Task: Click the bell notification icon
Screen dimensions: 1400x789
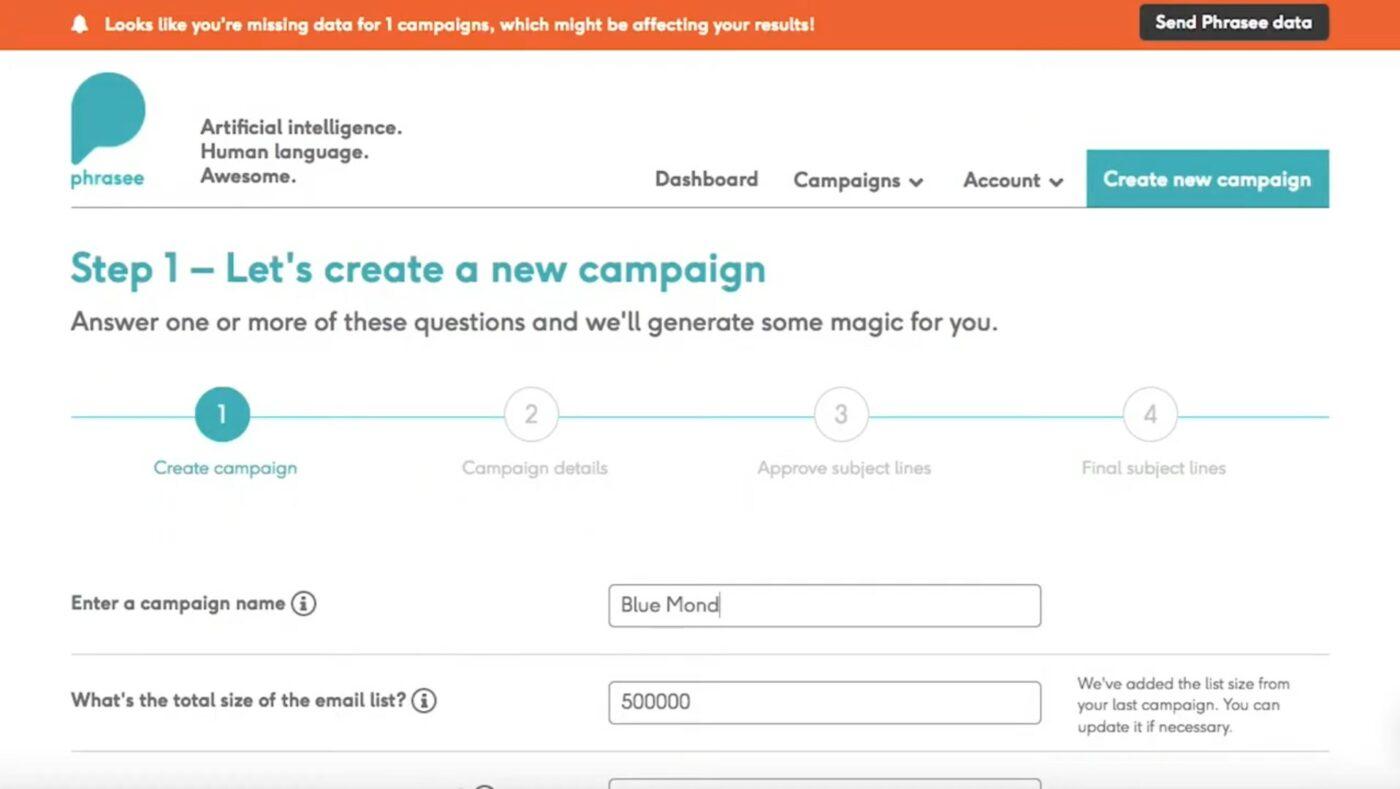Action: coord(80,24)
